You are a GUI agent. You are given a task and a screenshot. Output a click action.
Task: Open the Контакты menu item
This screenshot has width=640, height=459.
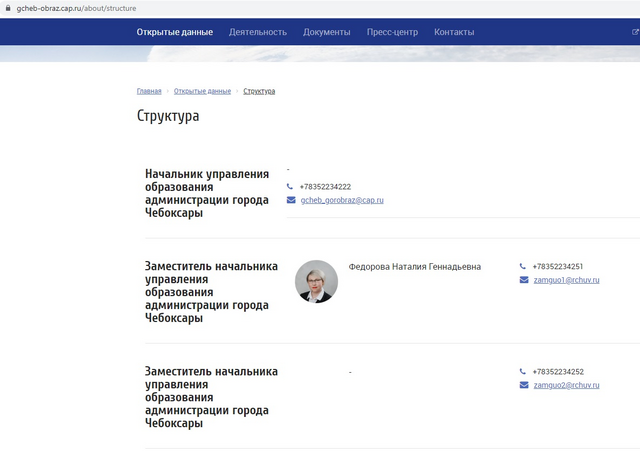tap(454, 32)
